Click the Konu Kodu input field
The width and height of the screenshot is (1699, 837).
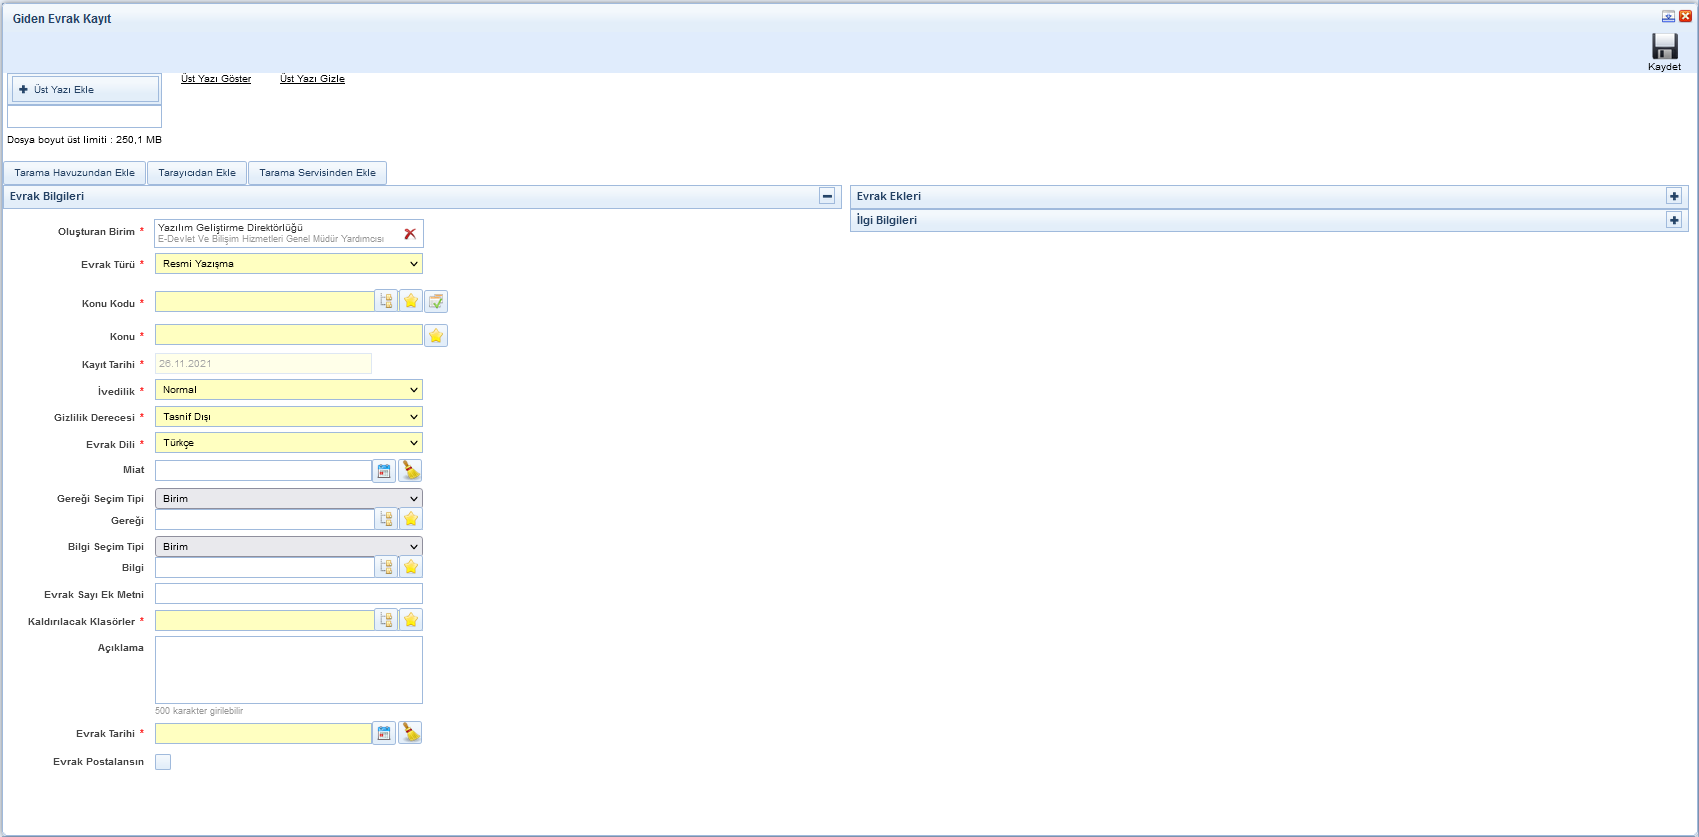[265, 301]
